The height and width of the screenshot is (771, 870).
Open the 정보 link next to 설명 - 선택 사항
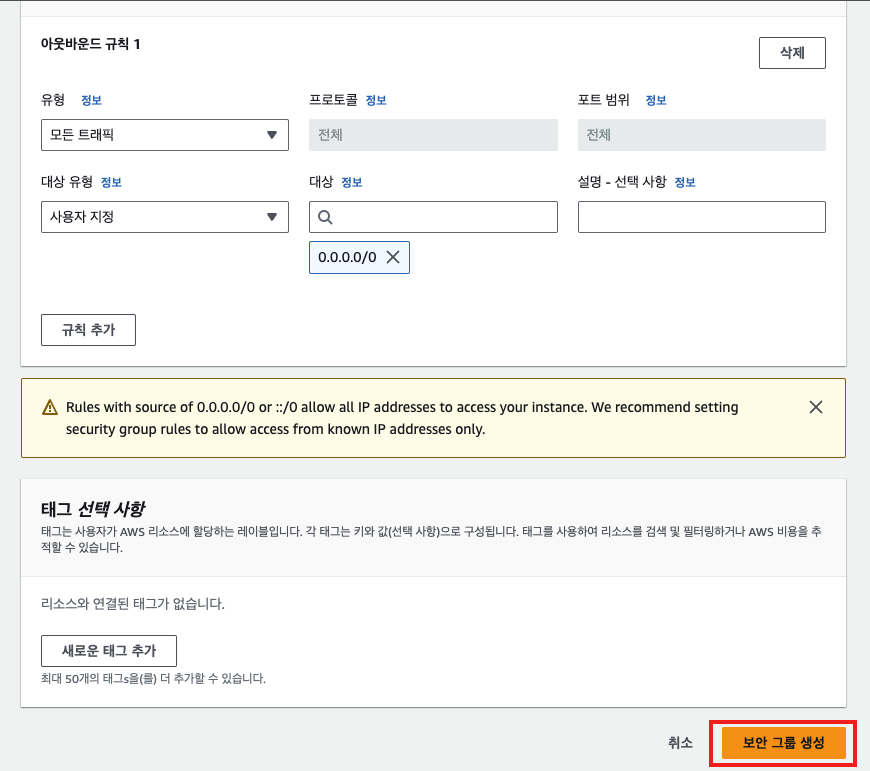pos(685,182)
